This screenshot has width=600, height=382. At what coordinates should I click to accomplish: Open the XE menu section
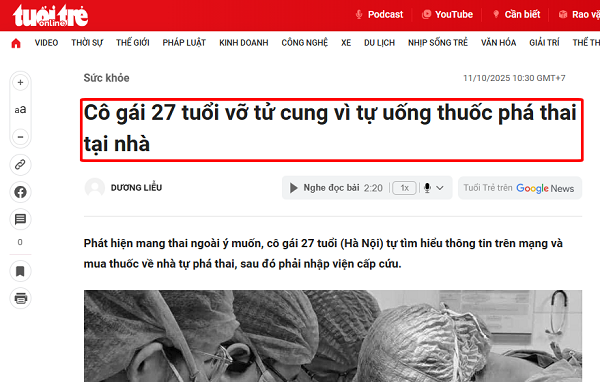coord(346,43)
